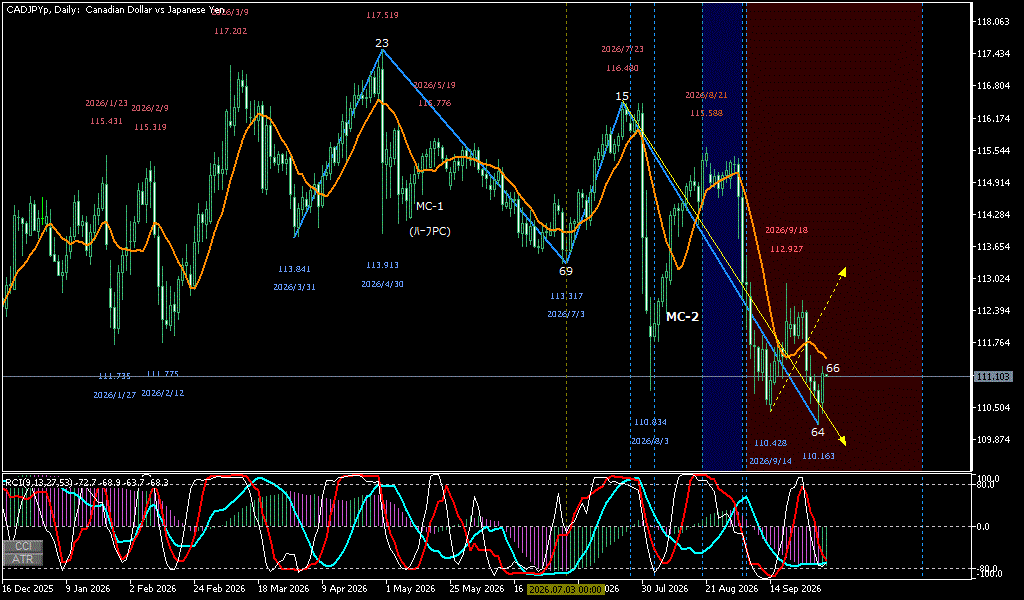This screenshot has width=1024, height=600.
Task: Click the 2026/2/12 date label
Action: click(x=163, y=393)
